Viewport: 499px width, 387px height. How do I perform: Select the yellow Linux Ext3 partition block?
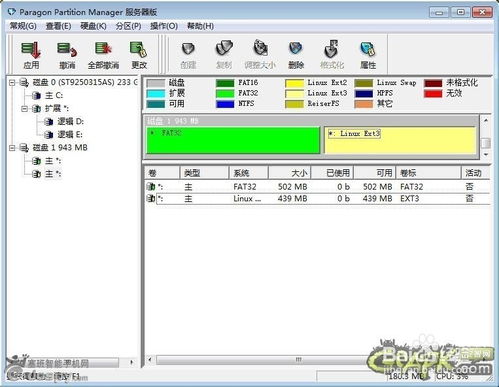[400, 140]
